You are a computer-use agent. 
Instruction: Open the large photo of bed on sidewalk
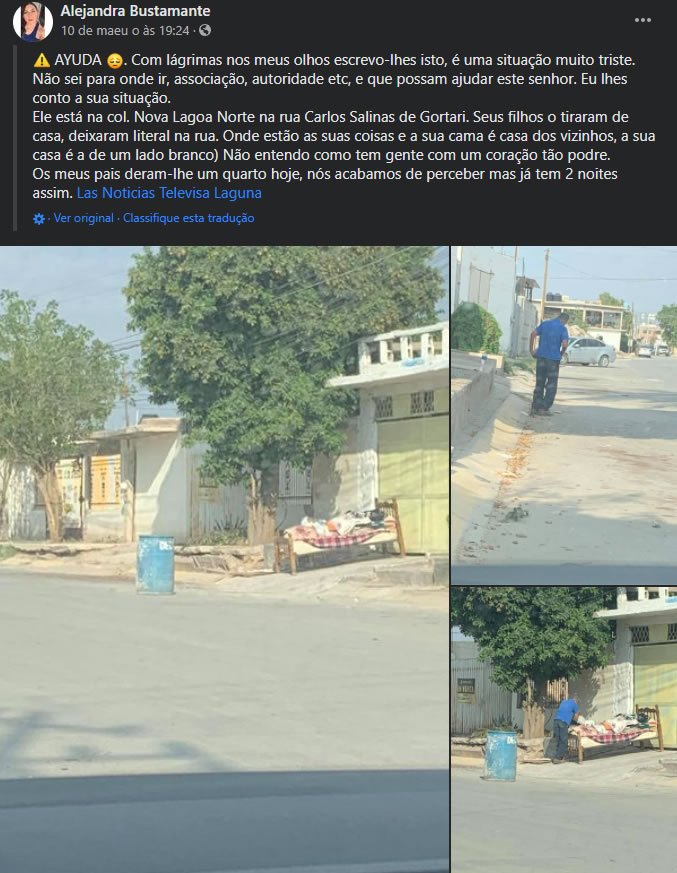coord(224,559)
